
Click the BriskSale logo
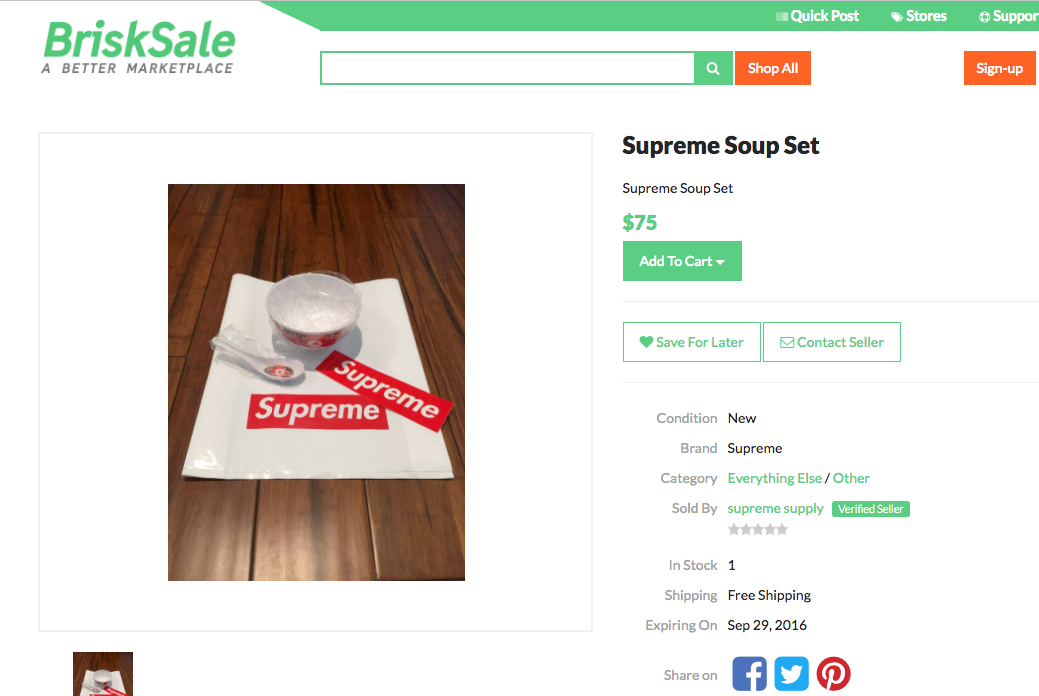coord(138,47)
